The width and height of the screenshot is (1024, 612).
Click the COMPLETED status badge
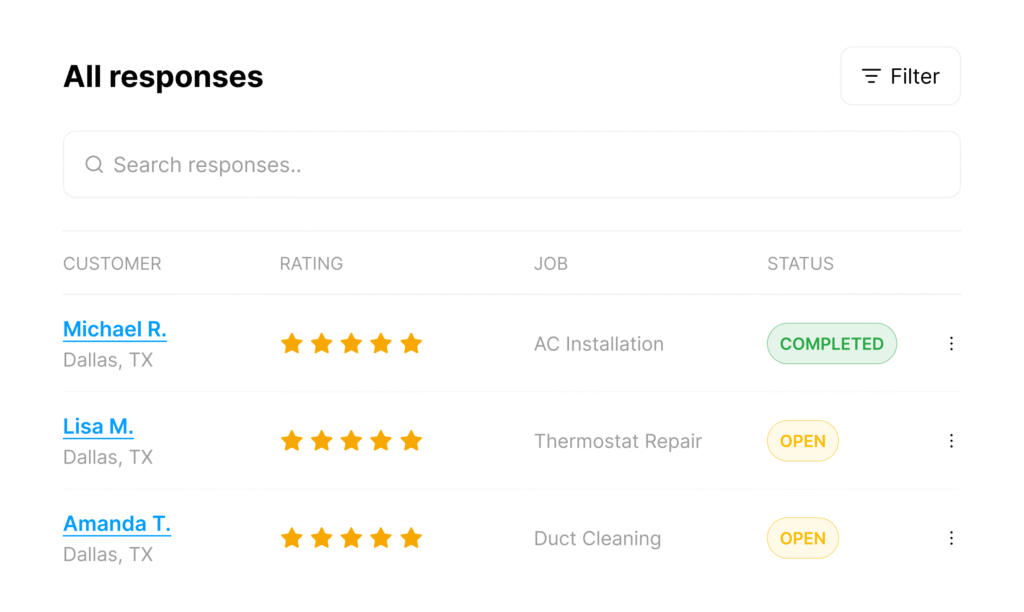(x=831, y=344)
